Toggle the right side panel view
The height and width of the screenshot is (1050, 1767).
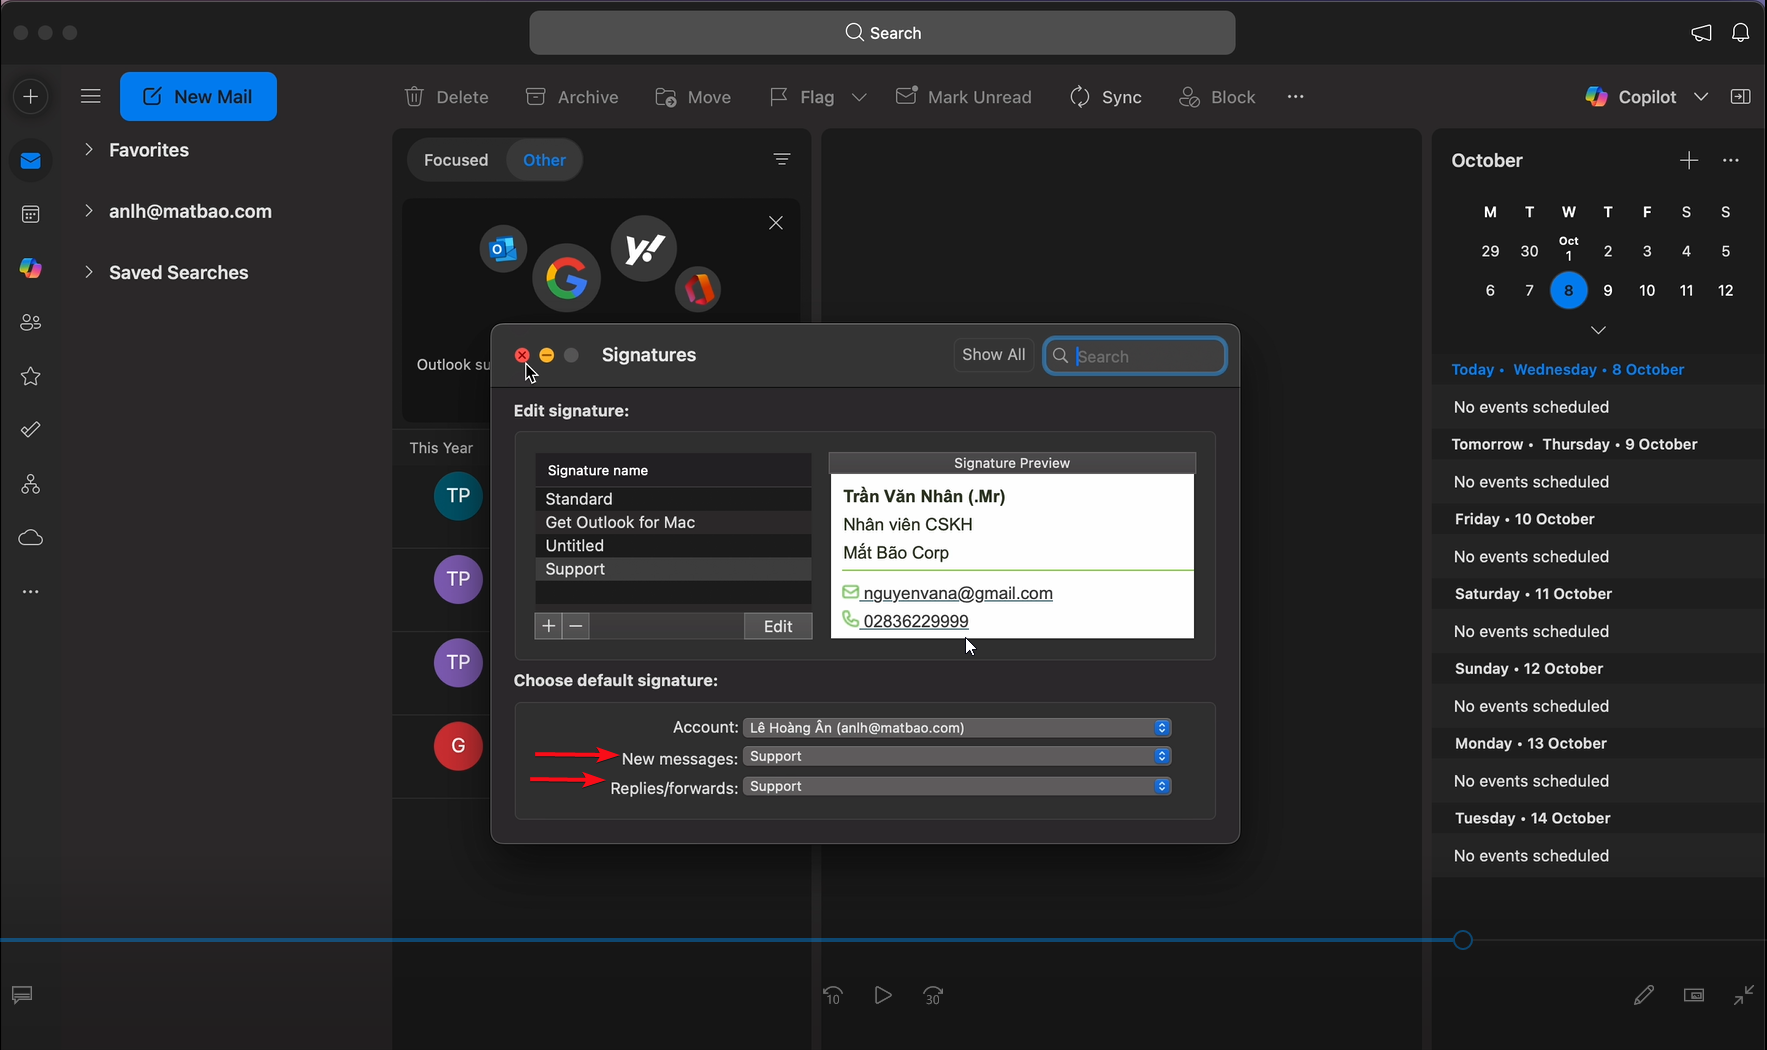[1740, 97]
